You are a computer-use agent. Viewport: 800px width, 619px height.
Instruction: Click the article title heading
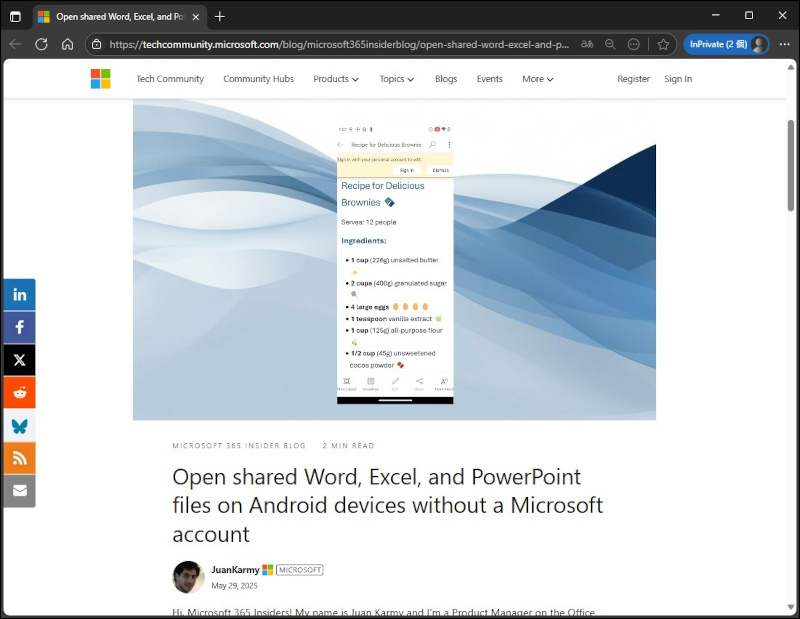pos(388,505)
